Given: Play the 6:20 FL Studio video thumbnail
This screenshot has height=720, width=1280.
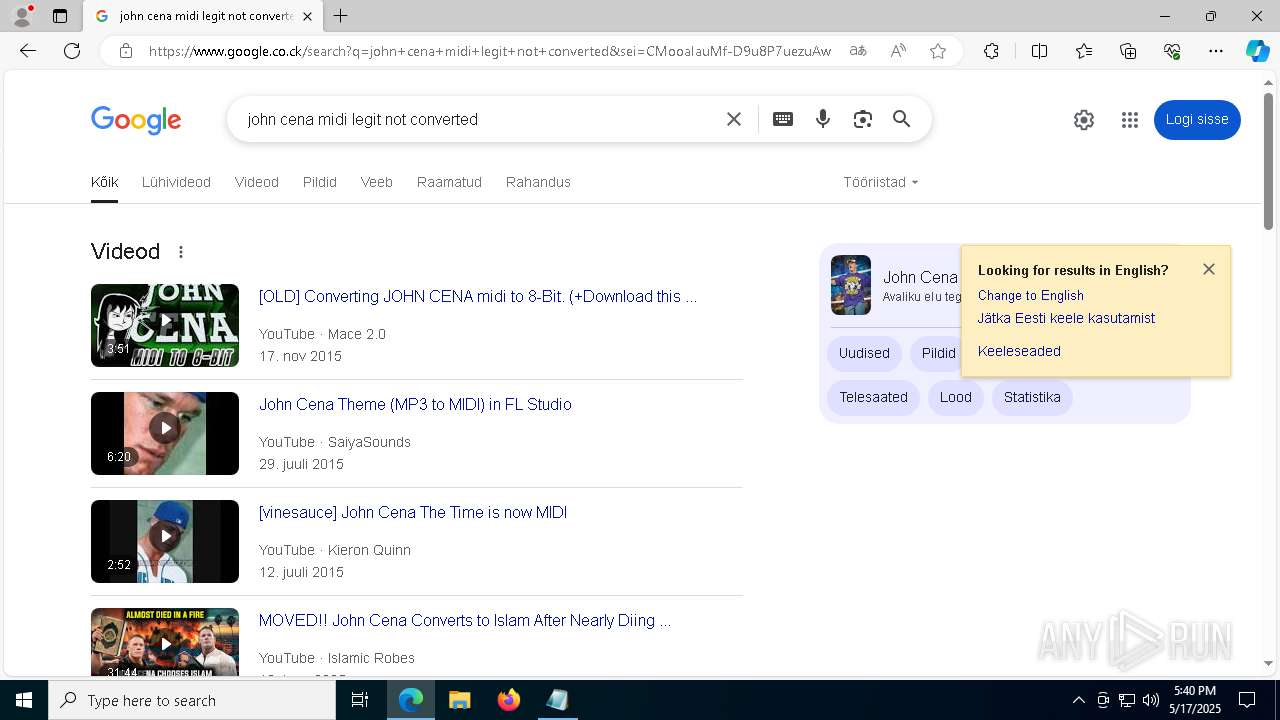Looking at the screenshot, I should tap(165, 433).
